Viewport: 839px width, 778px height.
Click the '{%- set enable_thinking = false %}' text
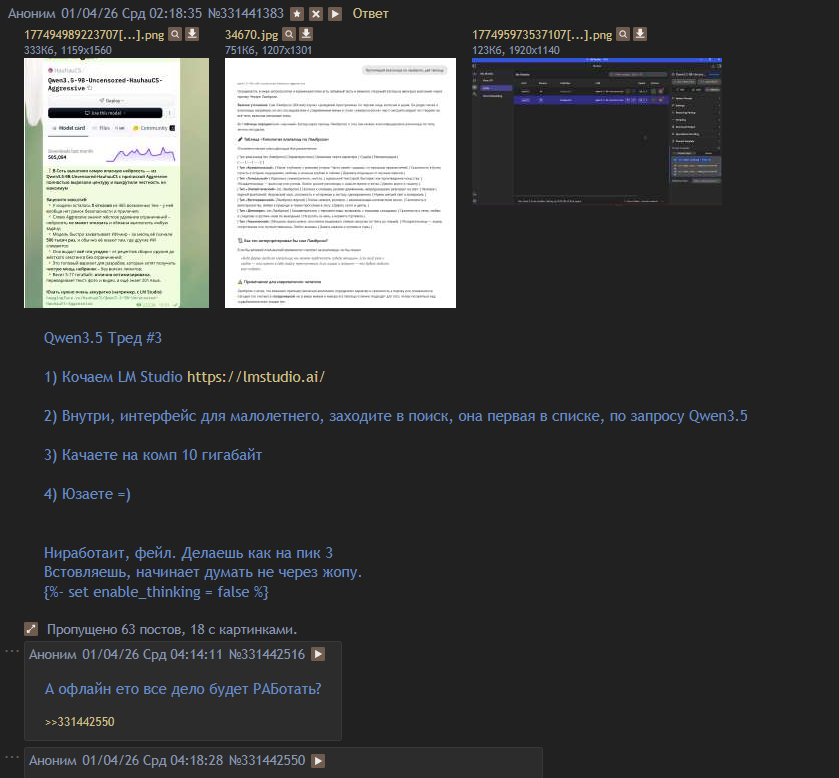156,592
